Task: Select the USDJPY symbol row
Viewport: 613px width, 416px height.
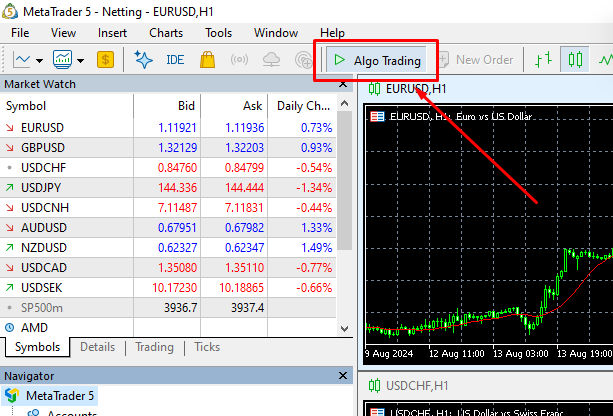Action: (x=168, y=188)
